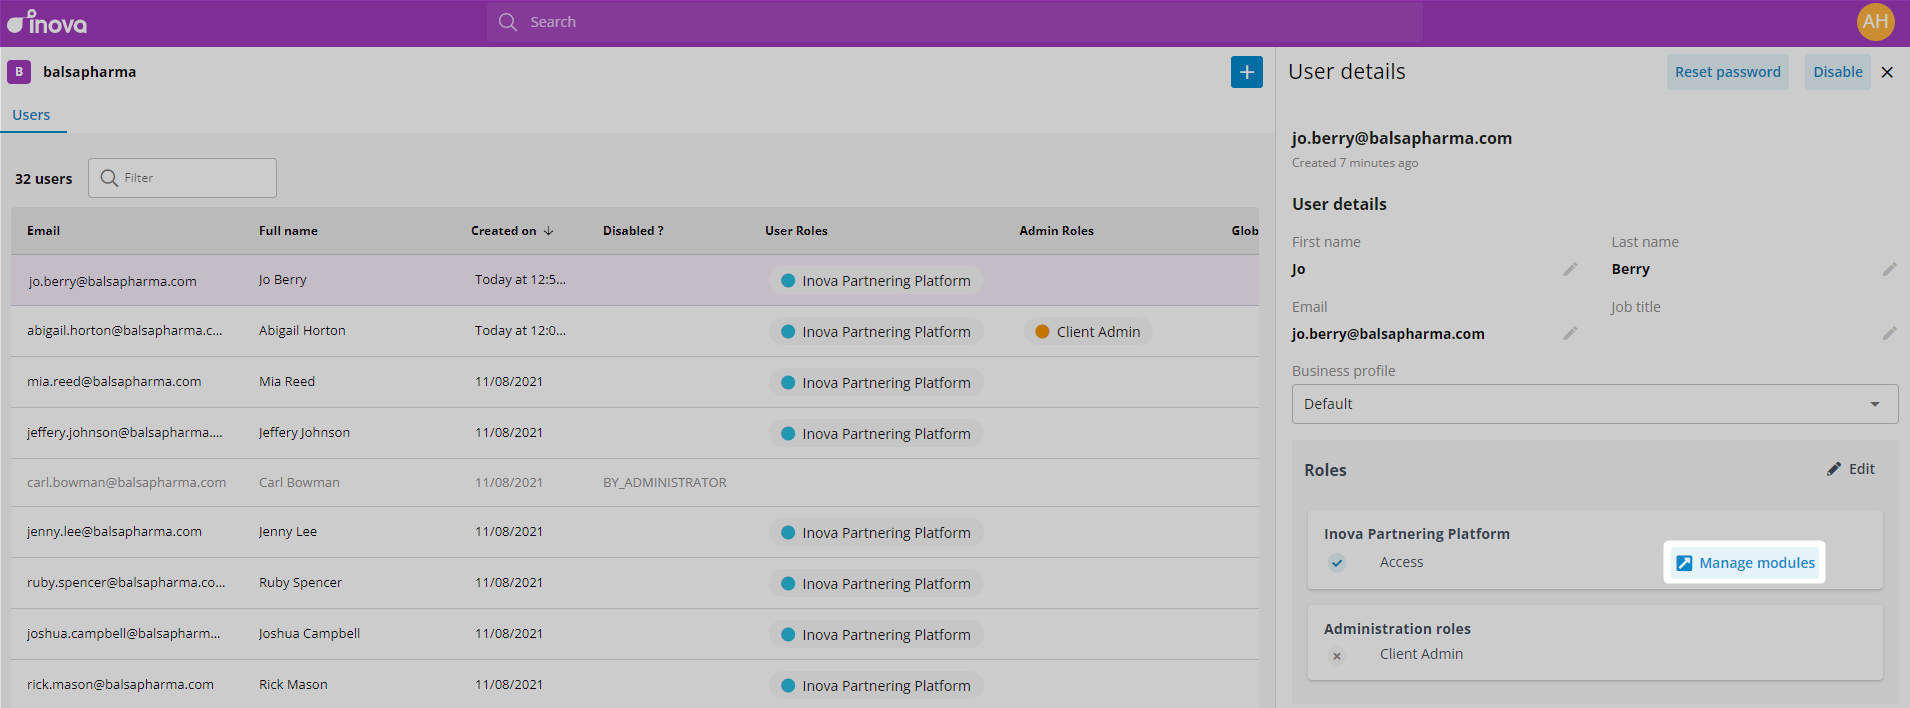Image resolution: width=1910 pixels, height=708 pixels.
Task: Click the Manage modules icon
Action: 1684,563
